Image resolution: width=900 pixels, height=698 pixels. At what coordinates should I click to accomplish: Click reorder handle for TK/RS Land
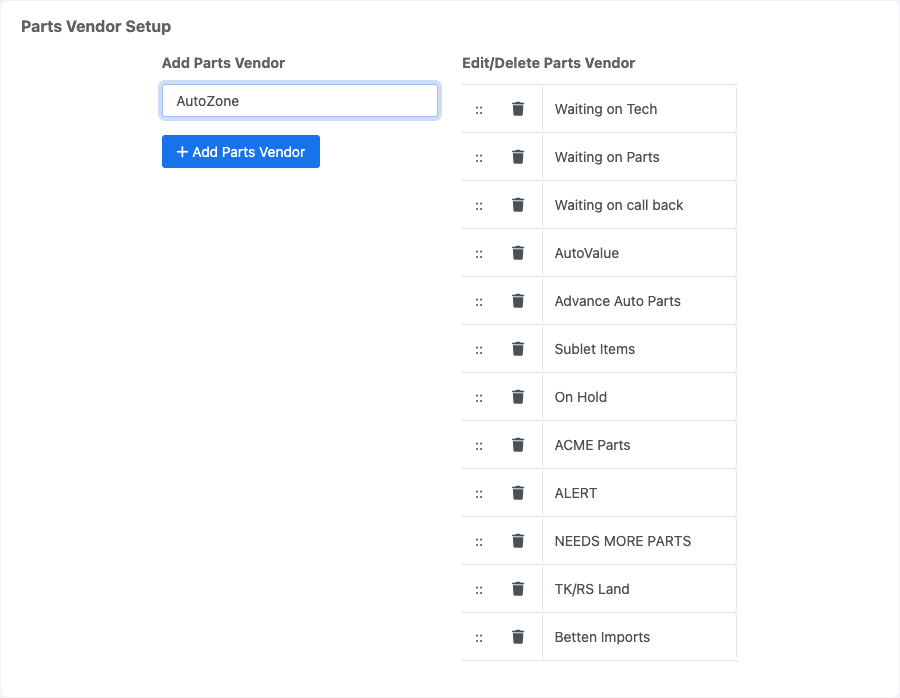(x=479, y=591)
